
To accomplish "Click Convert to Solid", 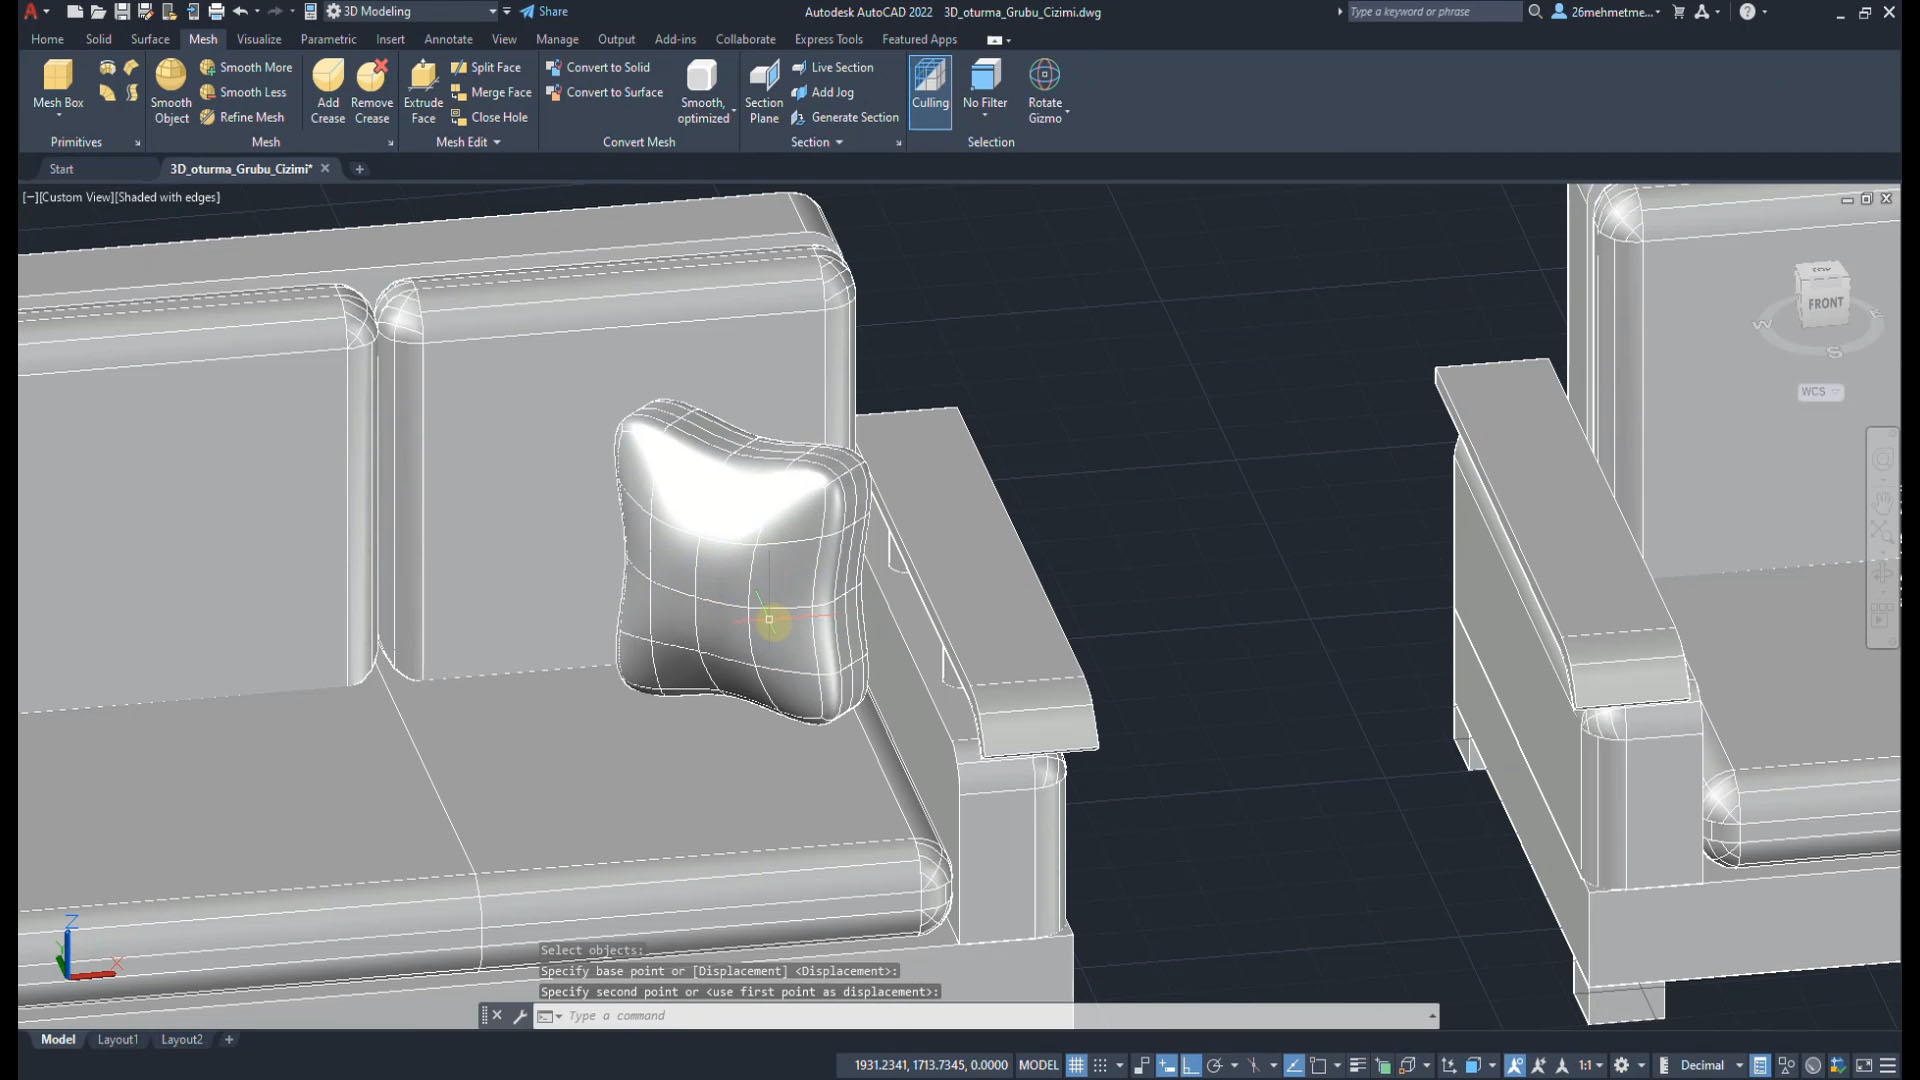I will pos(606,67).
